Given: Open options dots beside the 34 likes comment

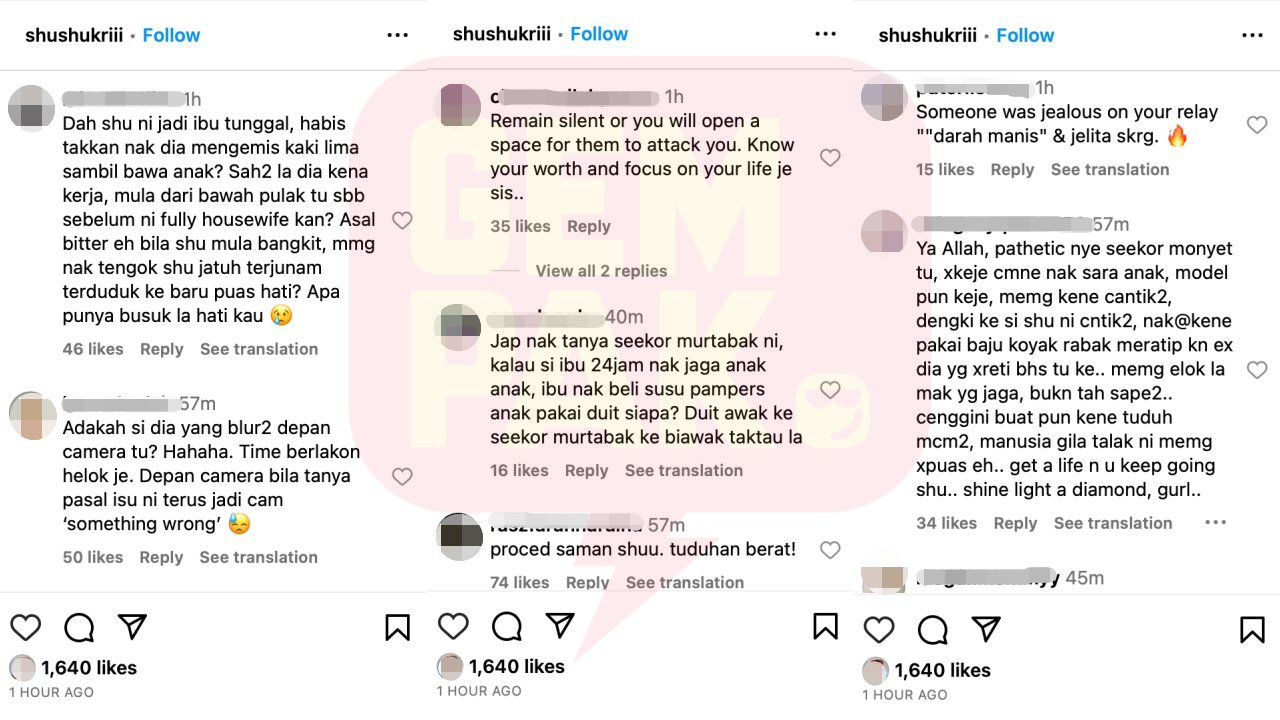Looking at the screenshot, I should point(1215,522).
